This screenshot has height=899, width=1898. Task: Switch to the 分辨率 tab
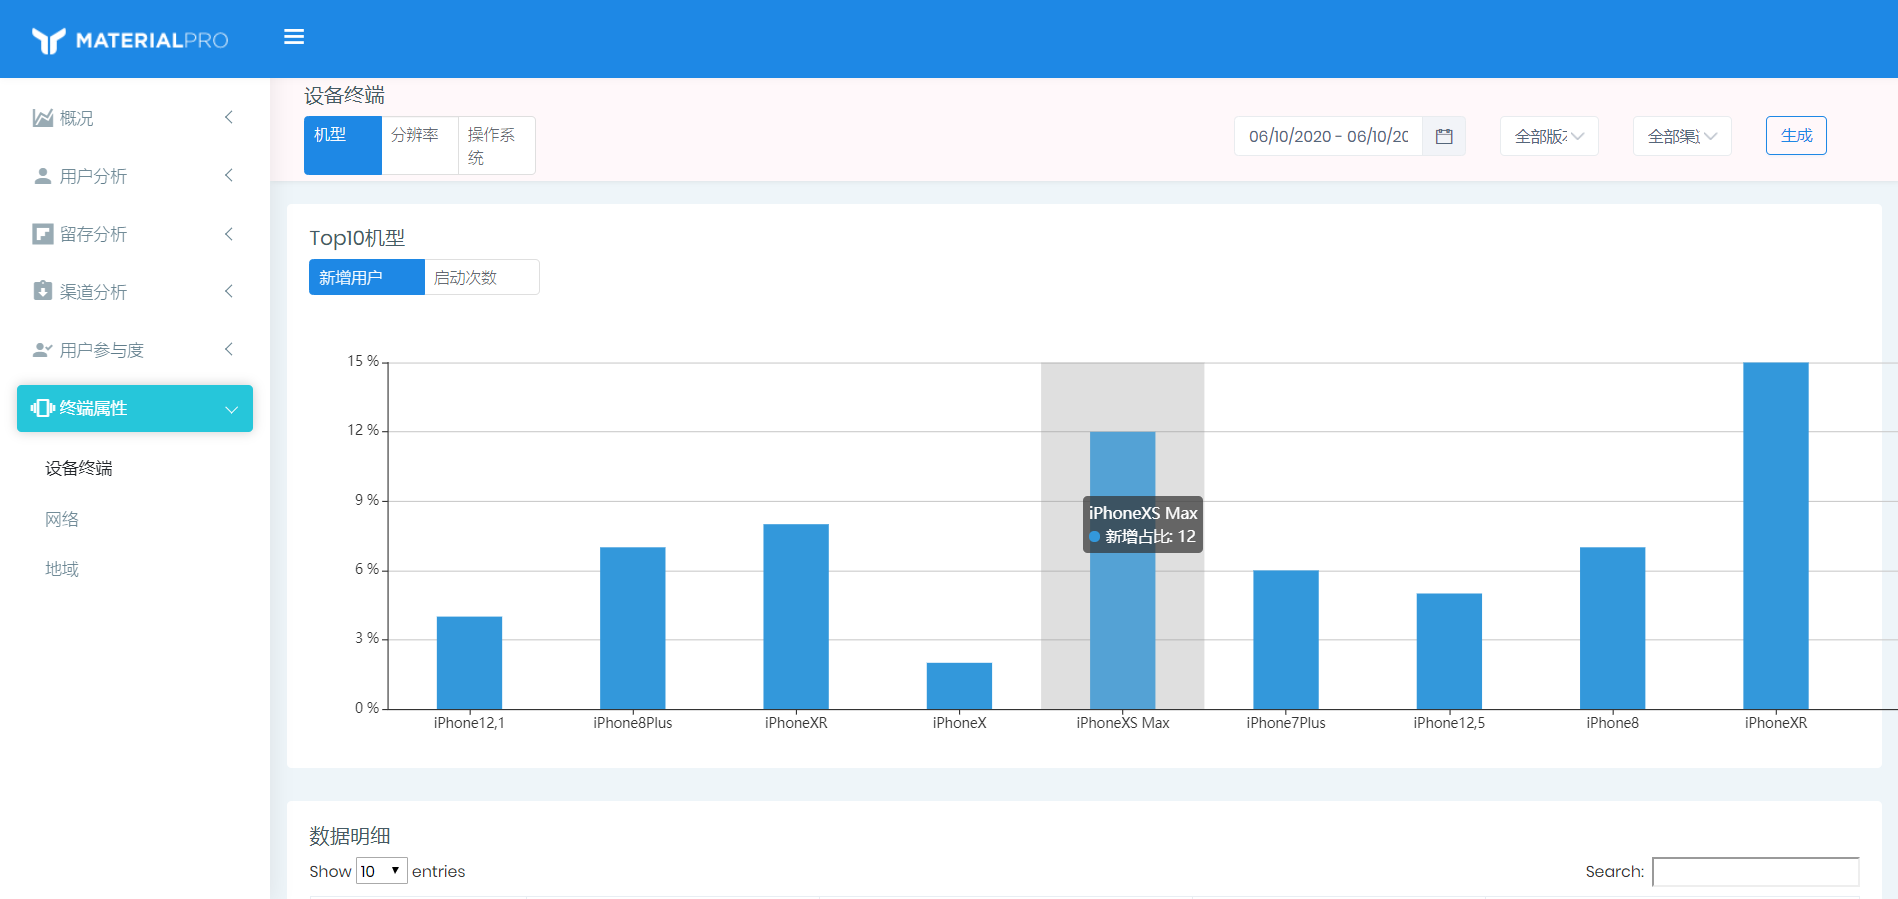[420, 145]
